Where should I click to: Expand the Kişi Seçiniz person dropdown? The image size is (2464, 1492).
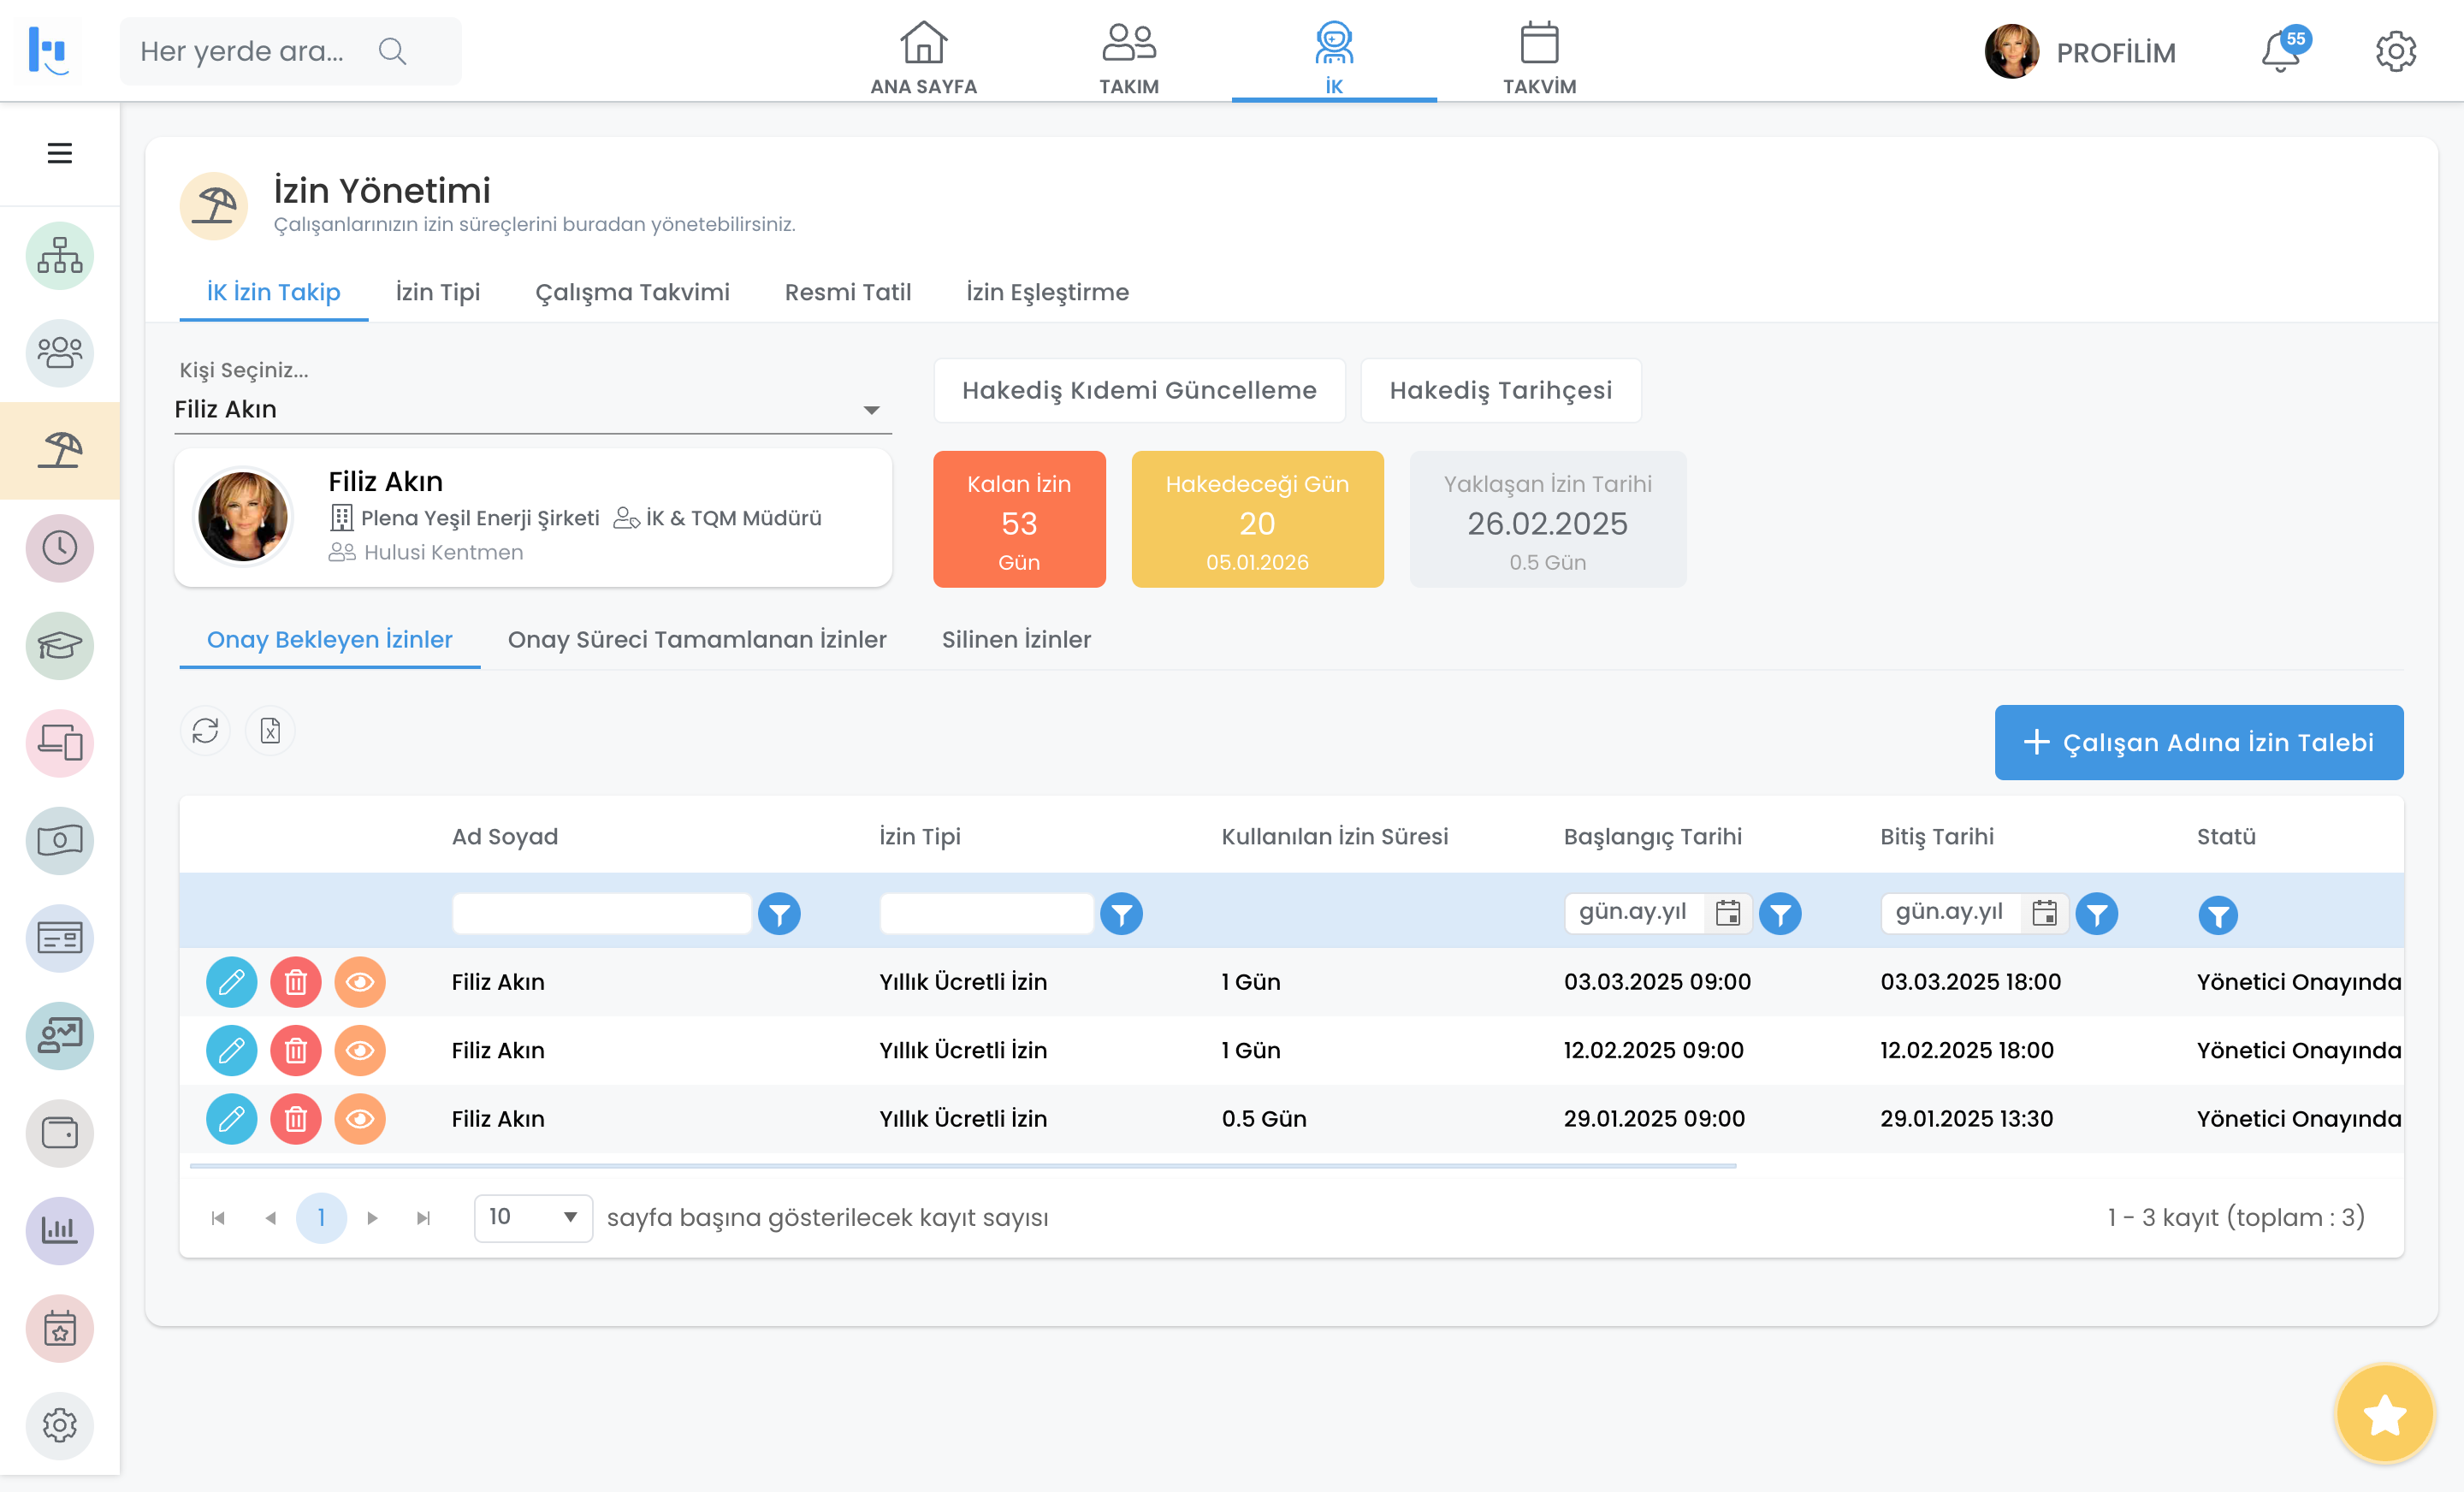[x=871, y=410]
